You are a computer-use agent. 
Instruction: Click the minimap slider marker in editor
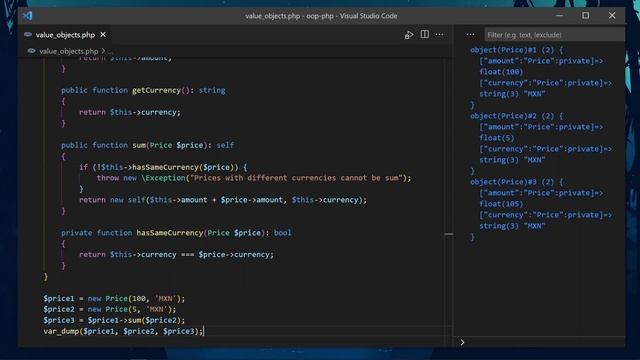448,234
